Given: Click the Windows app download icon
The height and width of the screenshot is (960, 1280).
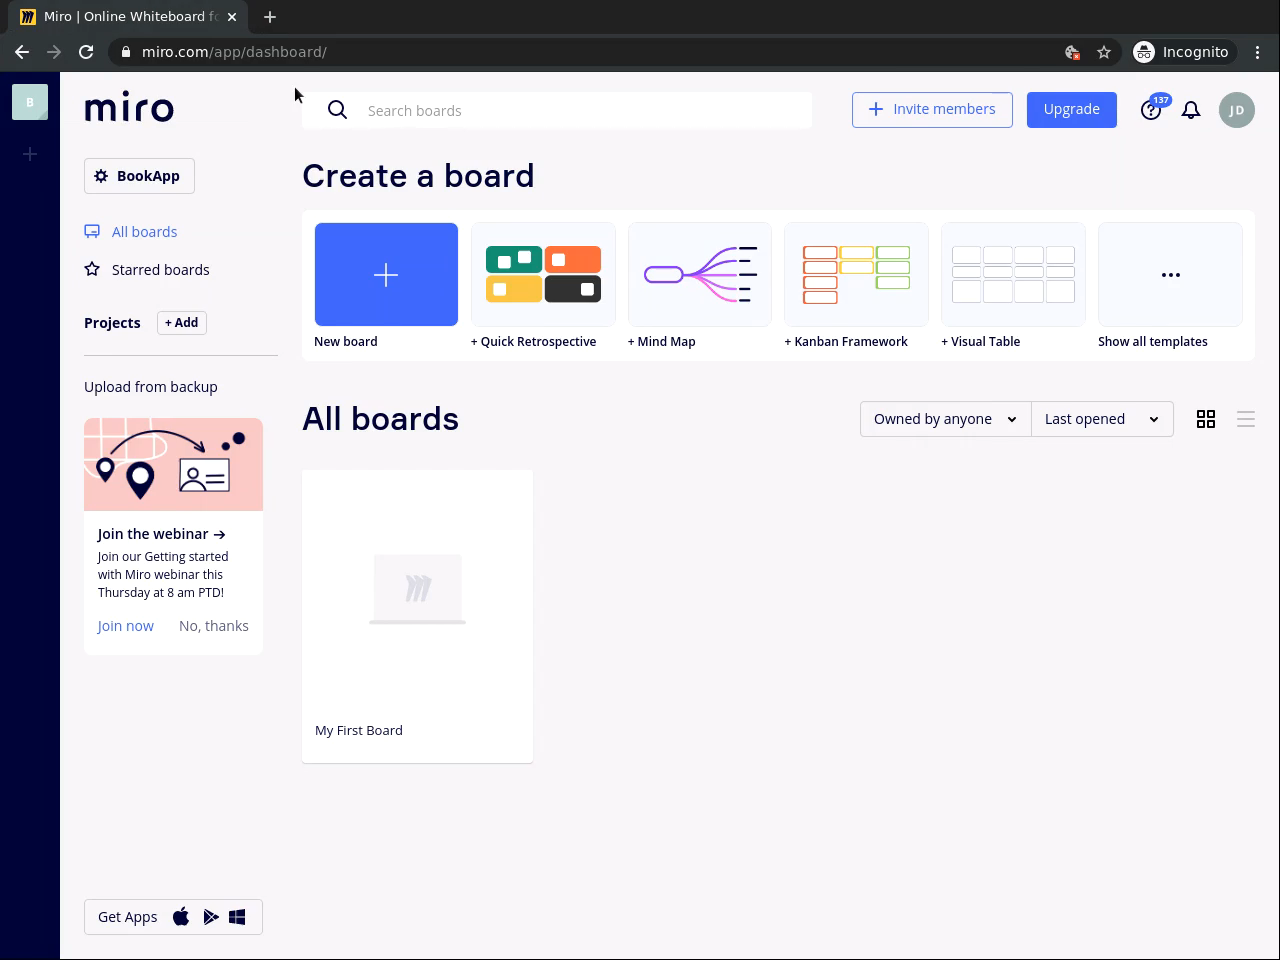Looking at the screenshot, I should point(237,917).
